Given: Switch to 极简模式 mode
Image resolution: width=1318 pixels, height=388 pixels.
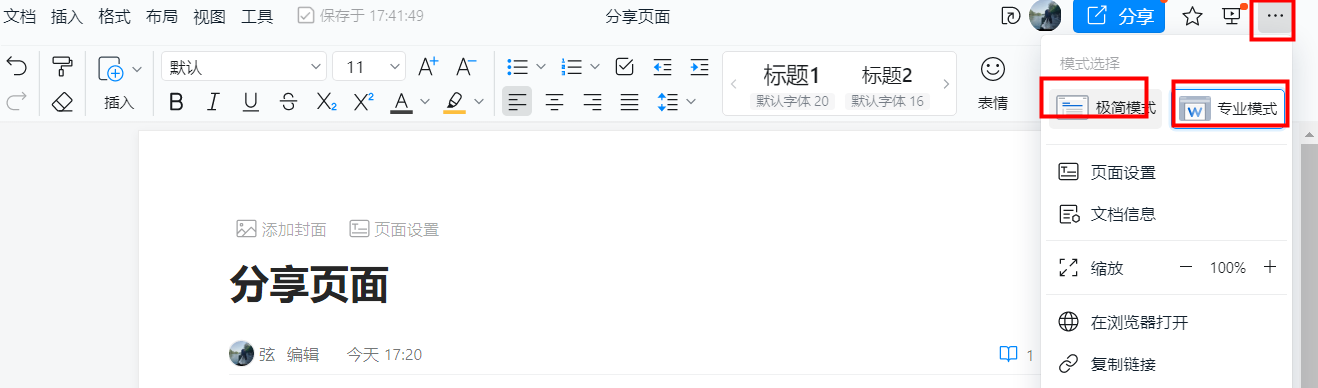Looking at the screenshot, I should coord(1105,107).
